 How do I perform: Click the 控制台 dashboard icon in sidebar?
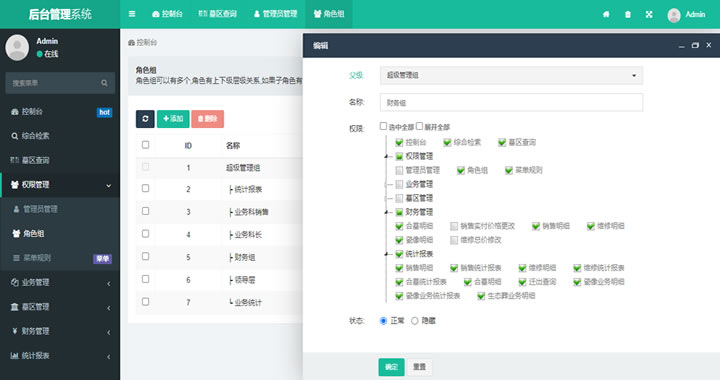[15, 112]
